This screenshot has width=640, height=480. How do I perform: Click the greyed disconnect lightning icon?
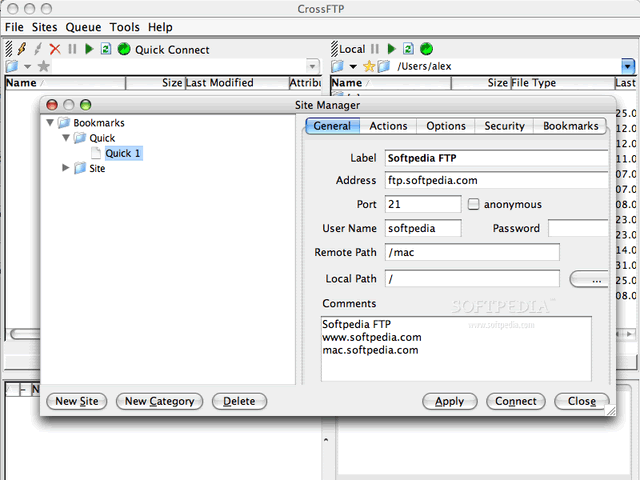pos(38,49)
